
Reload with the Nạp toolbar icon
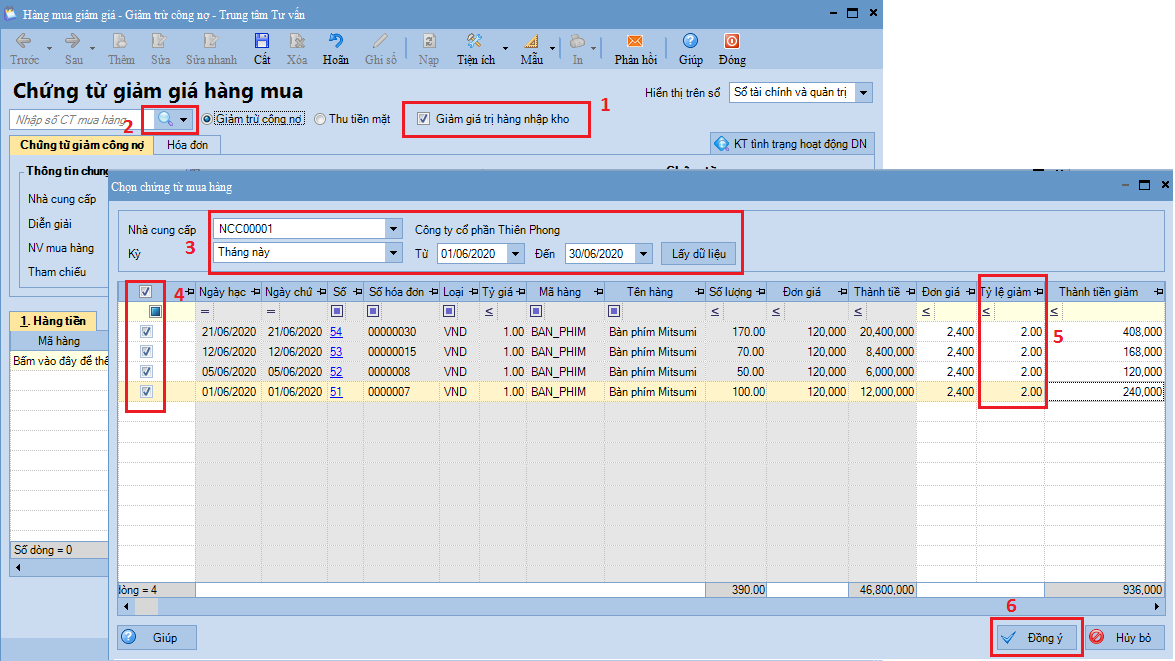pos(429,41)
